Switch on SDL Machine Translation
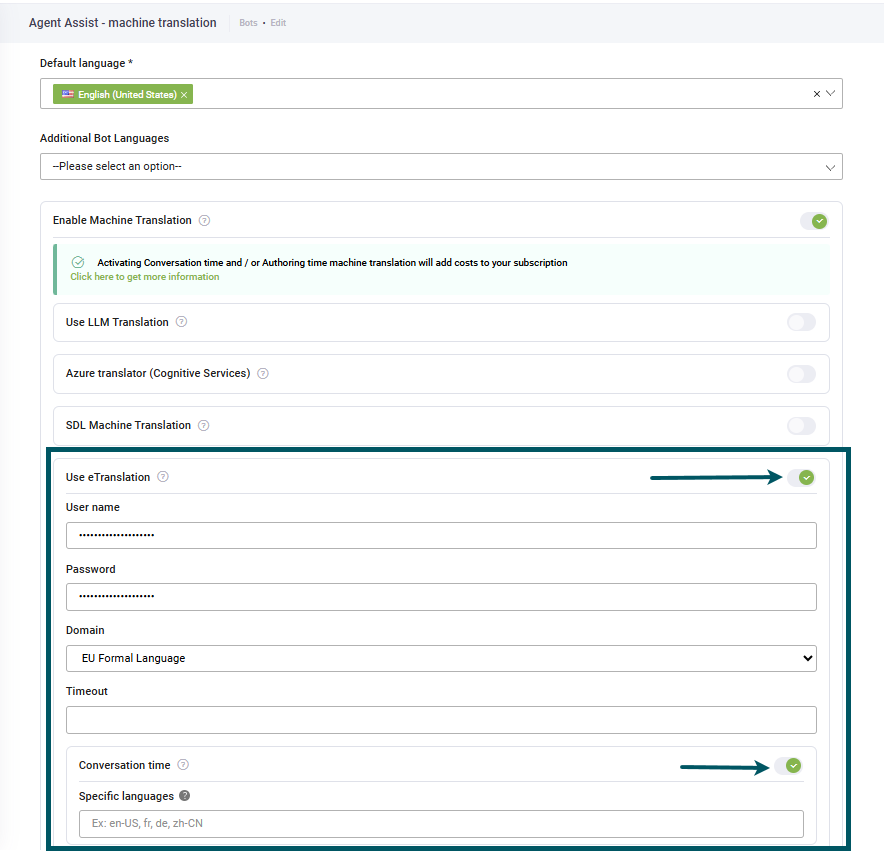884x851 pixels. tap(801, 426)
